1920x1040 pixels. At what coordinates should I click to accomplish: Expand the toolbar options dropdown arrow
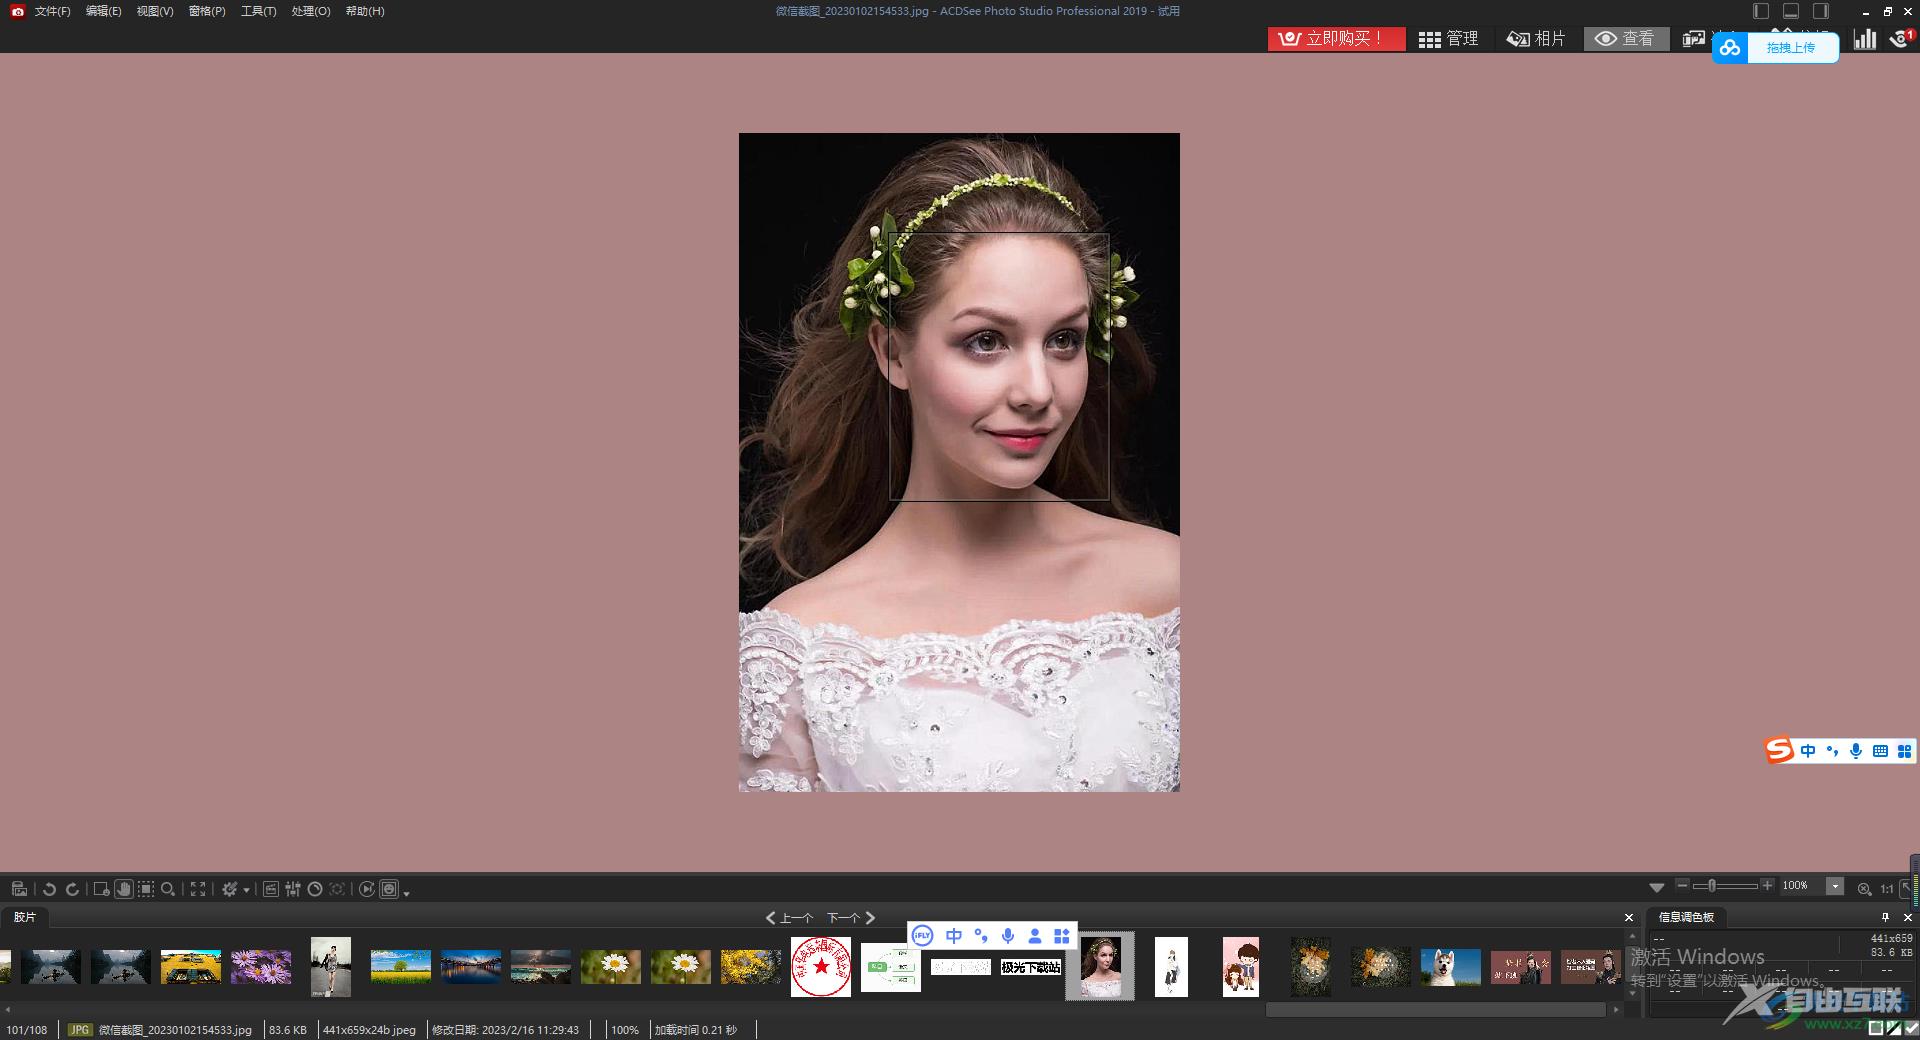(407, 892)
